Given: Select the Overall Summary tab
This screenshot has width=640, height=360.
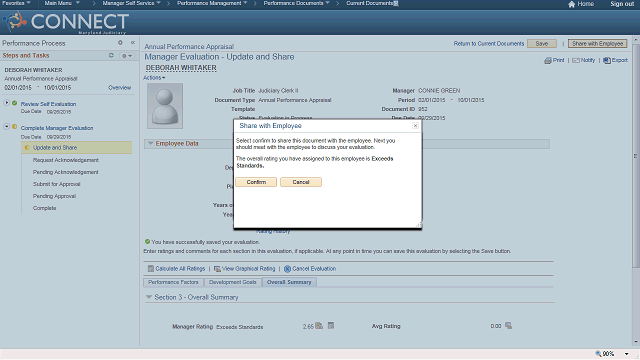Looking at the screenshot, I should [x=289, y=282].
